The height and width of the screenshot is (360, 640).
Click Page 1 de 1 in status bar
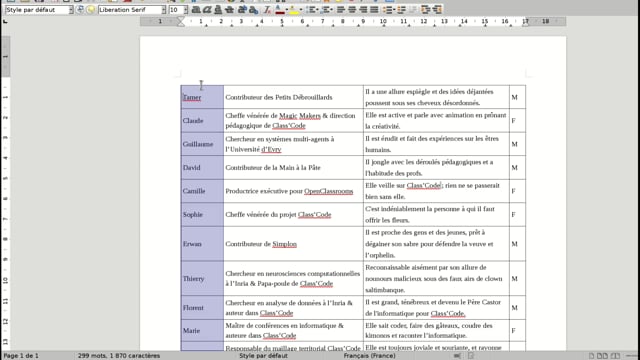pyautogui.click(x=21, y=356)
